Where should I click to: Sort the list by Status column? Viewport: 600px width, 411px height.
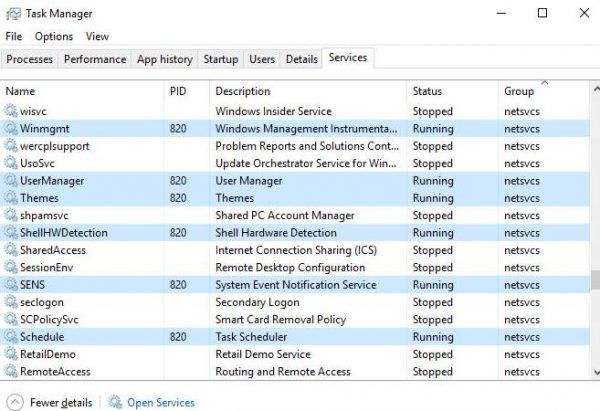427,91
